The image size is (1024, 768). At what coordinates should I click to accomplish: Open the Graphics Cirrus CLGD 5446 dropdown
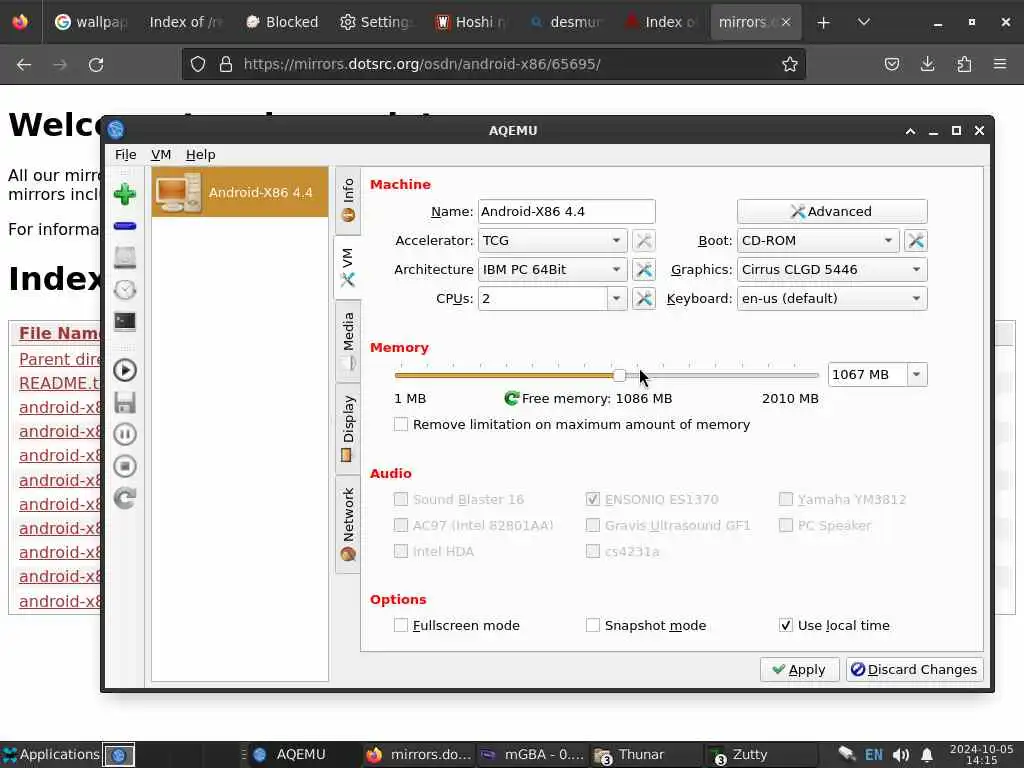pos(832,270)
